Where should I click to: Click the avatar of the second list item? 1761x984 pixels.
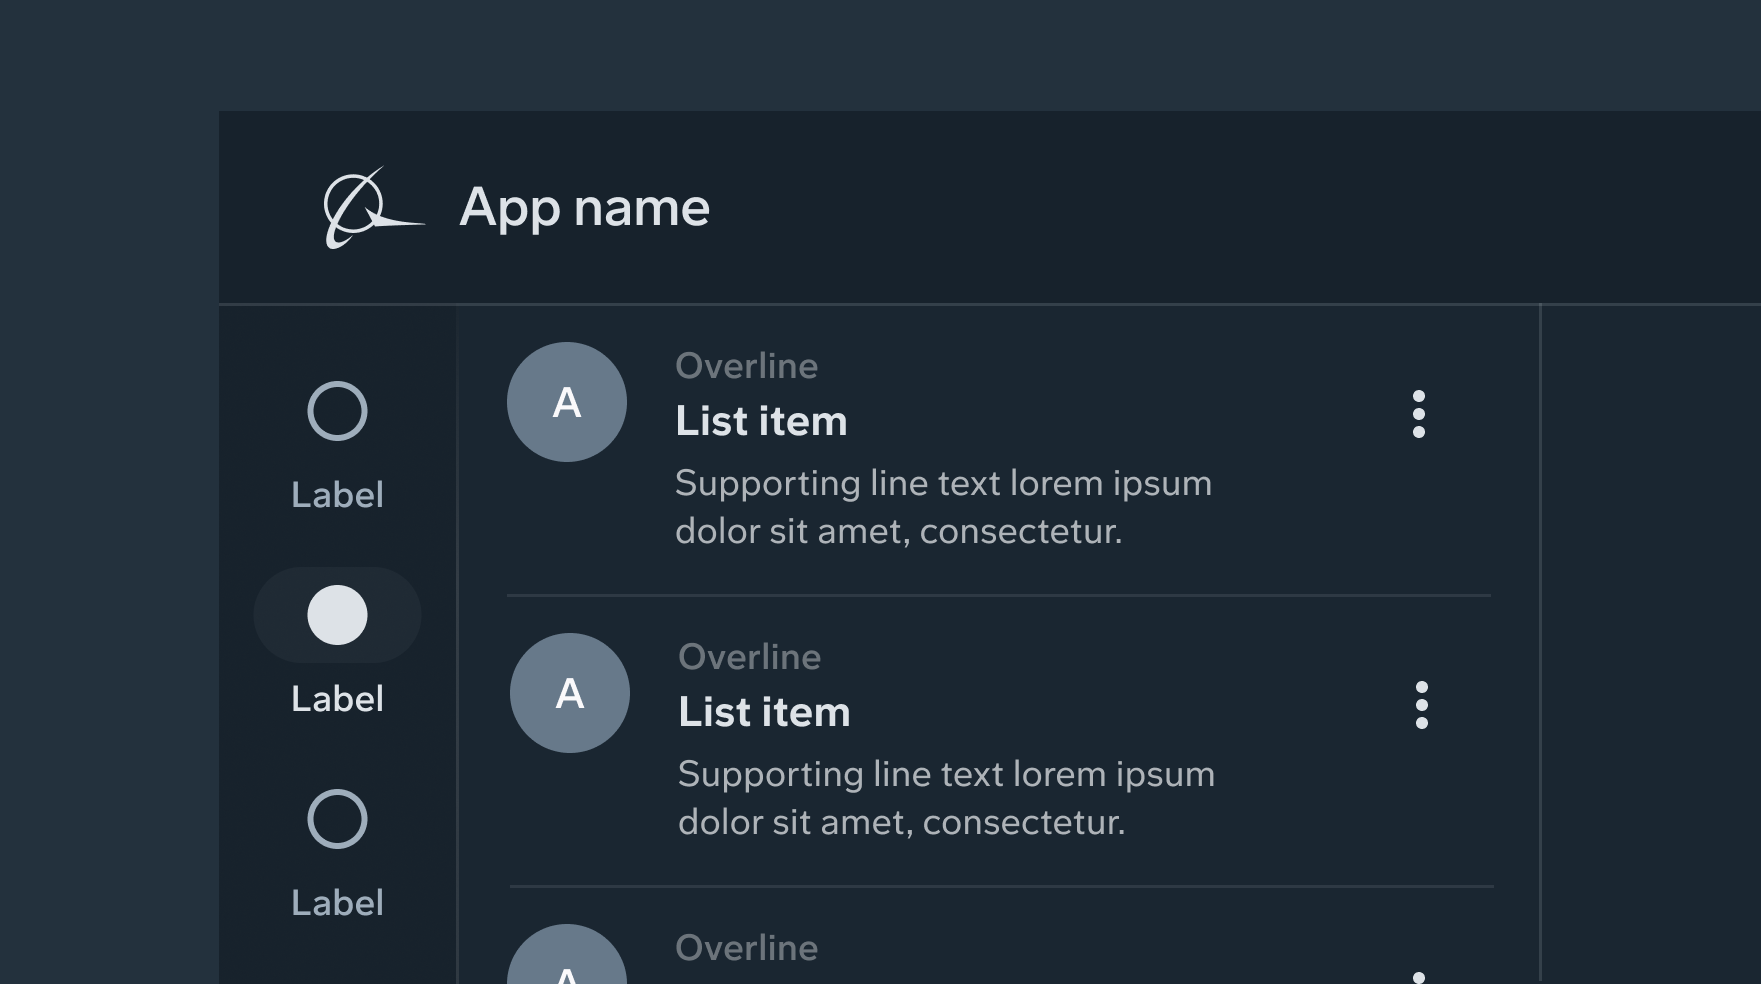[569, 693]
